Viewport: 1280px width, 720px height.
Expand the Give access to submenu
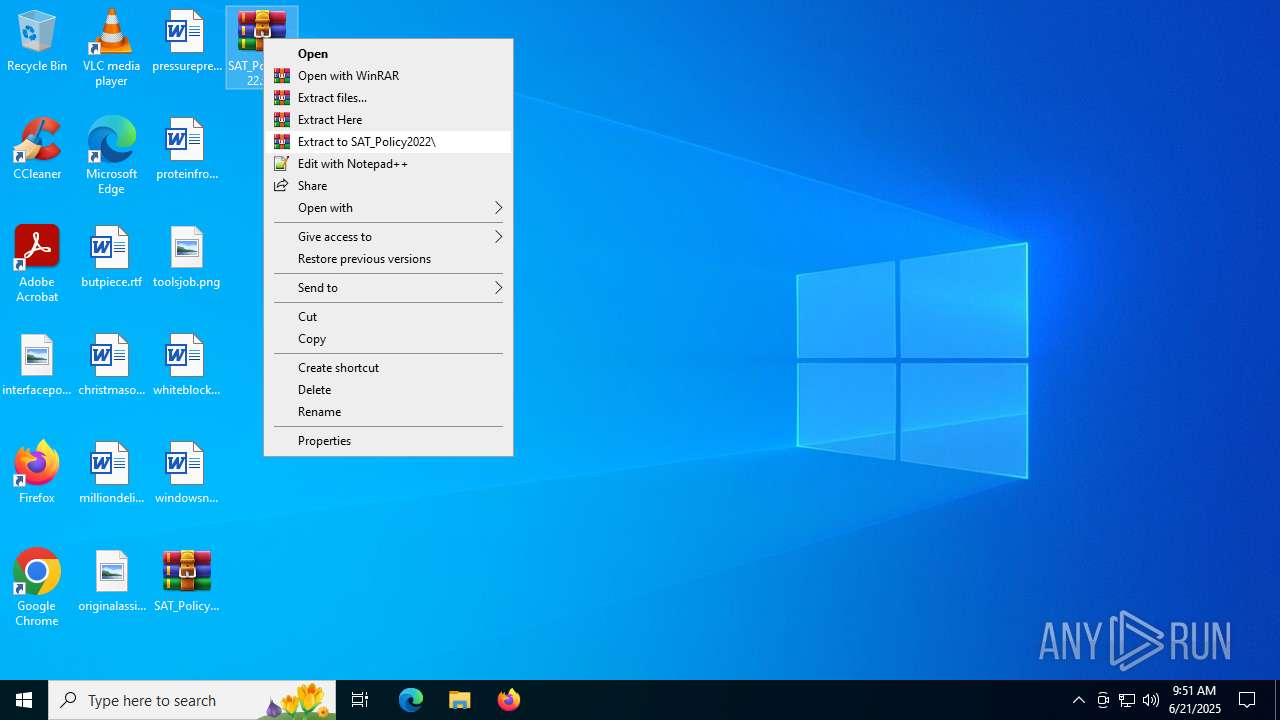[388, 237]
